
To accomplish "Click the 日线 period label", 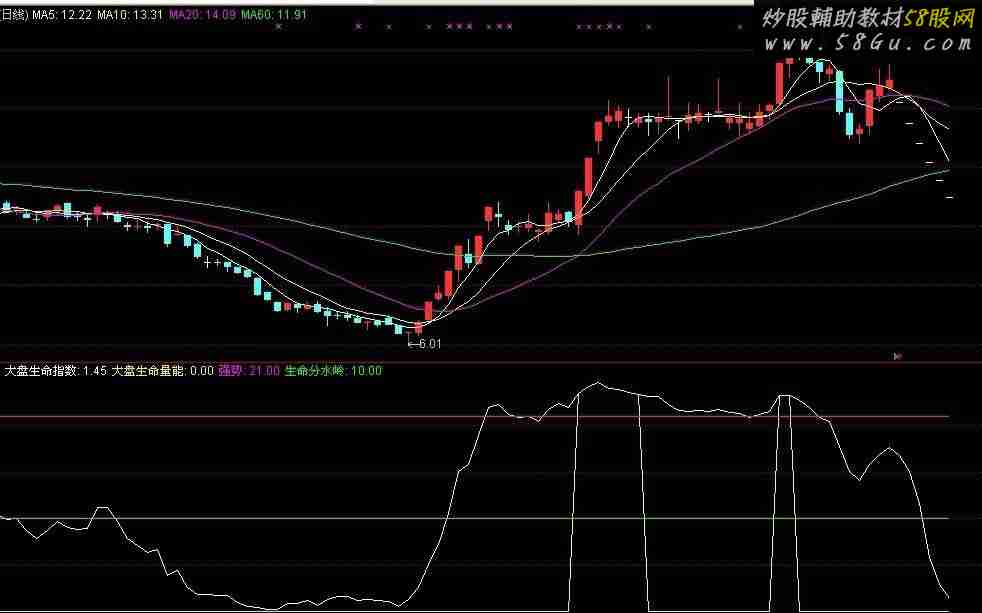I will click(14, 14).
